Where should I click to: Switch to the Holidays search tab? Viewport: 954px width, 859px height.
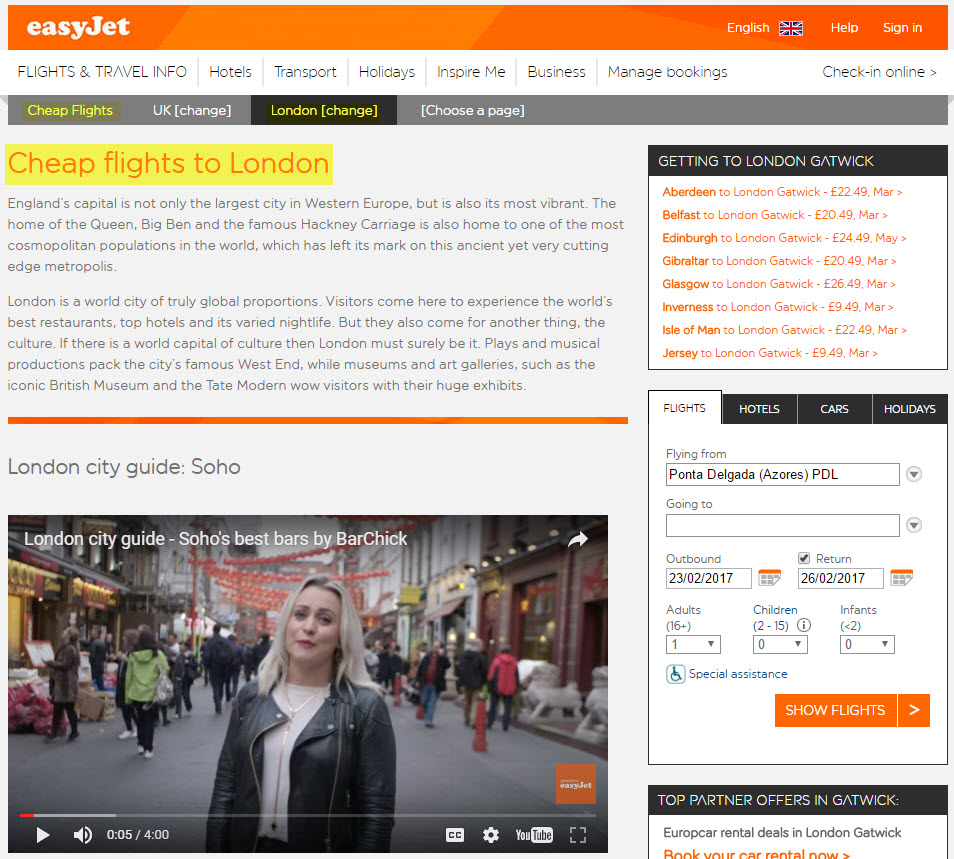click(x=910, y=409)
